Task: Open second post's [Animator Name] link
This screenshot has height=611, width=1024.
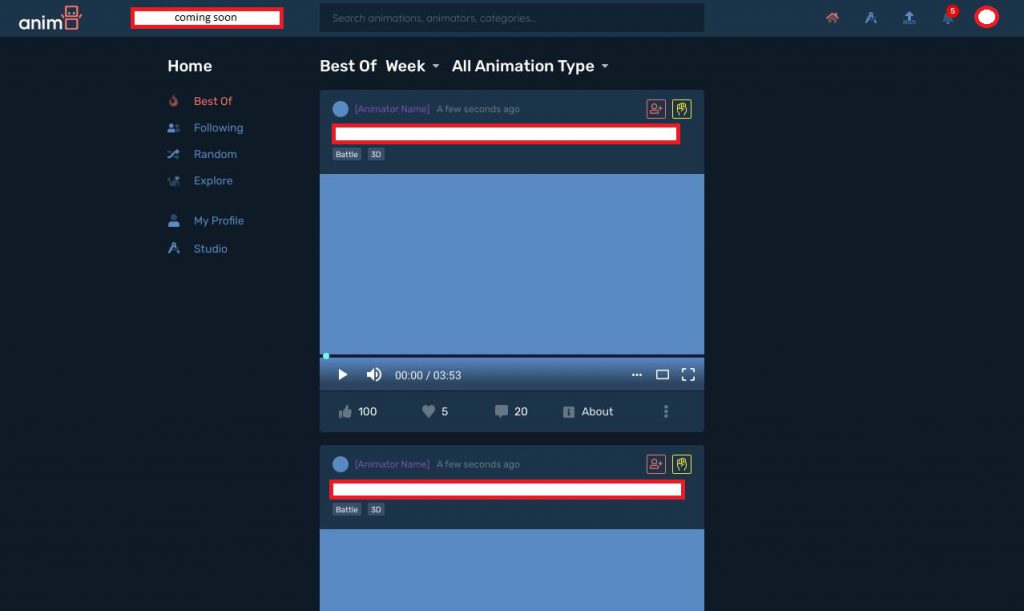Action: [x=392, y=464]
